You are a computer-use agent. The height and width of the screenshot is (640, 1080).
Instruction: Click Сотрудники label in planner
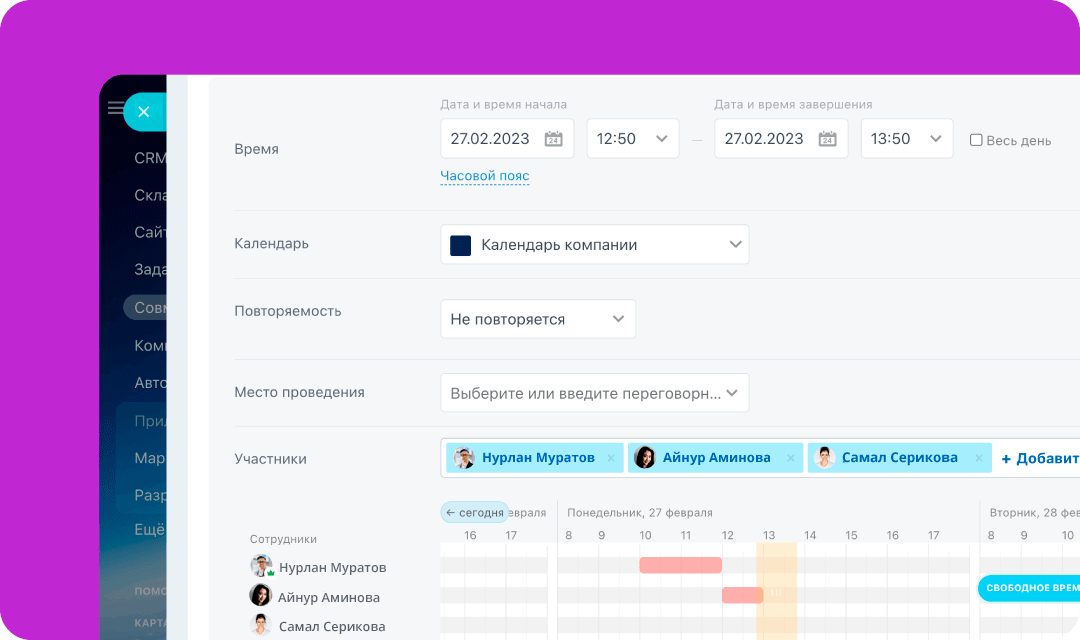click(x=283, y=539)
